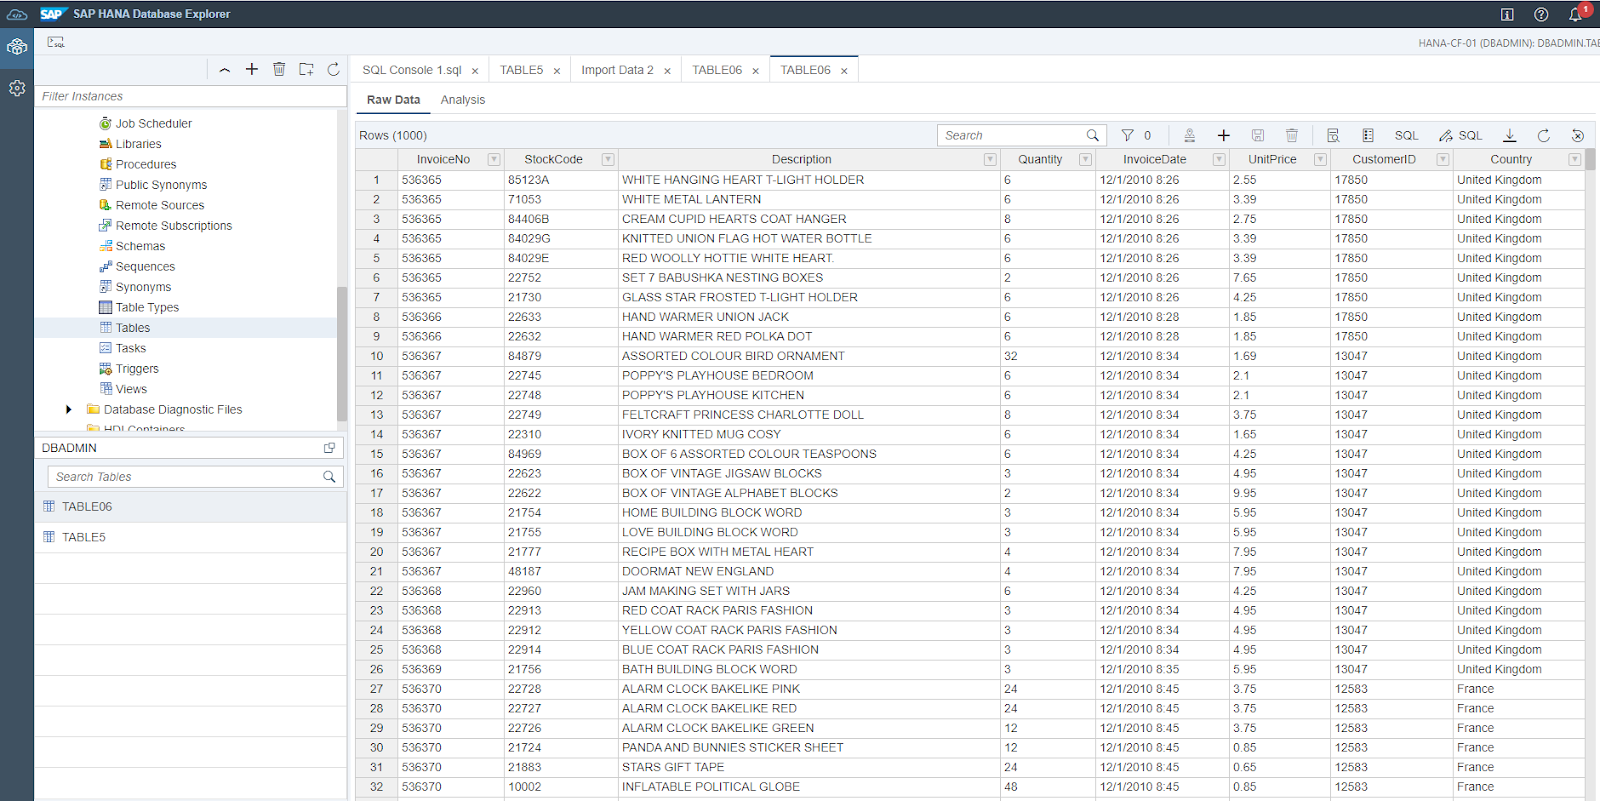This screenshot has height=801, width=1600.
Task: Click the Search Tables input field
Action: pos(185,477)
